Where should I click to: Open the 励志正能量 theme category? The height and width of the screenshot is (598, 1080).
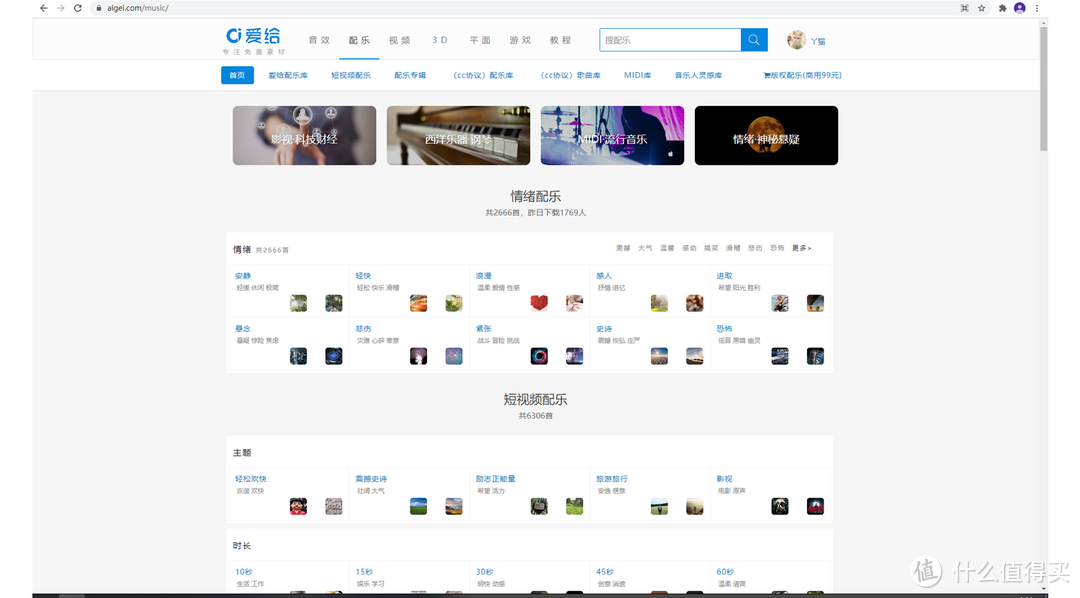click(495, 479)
